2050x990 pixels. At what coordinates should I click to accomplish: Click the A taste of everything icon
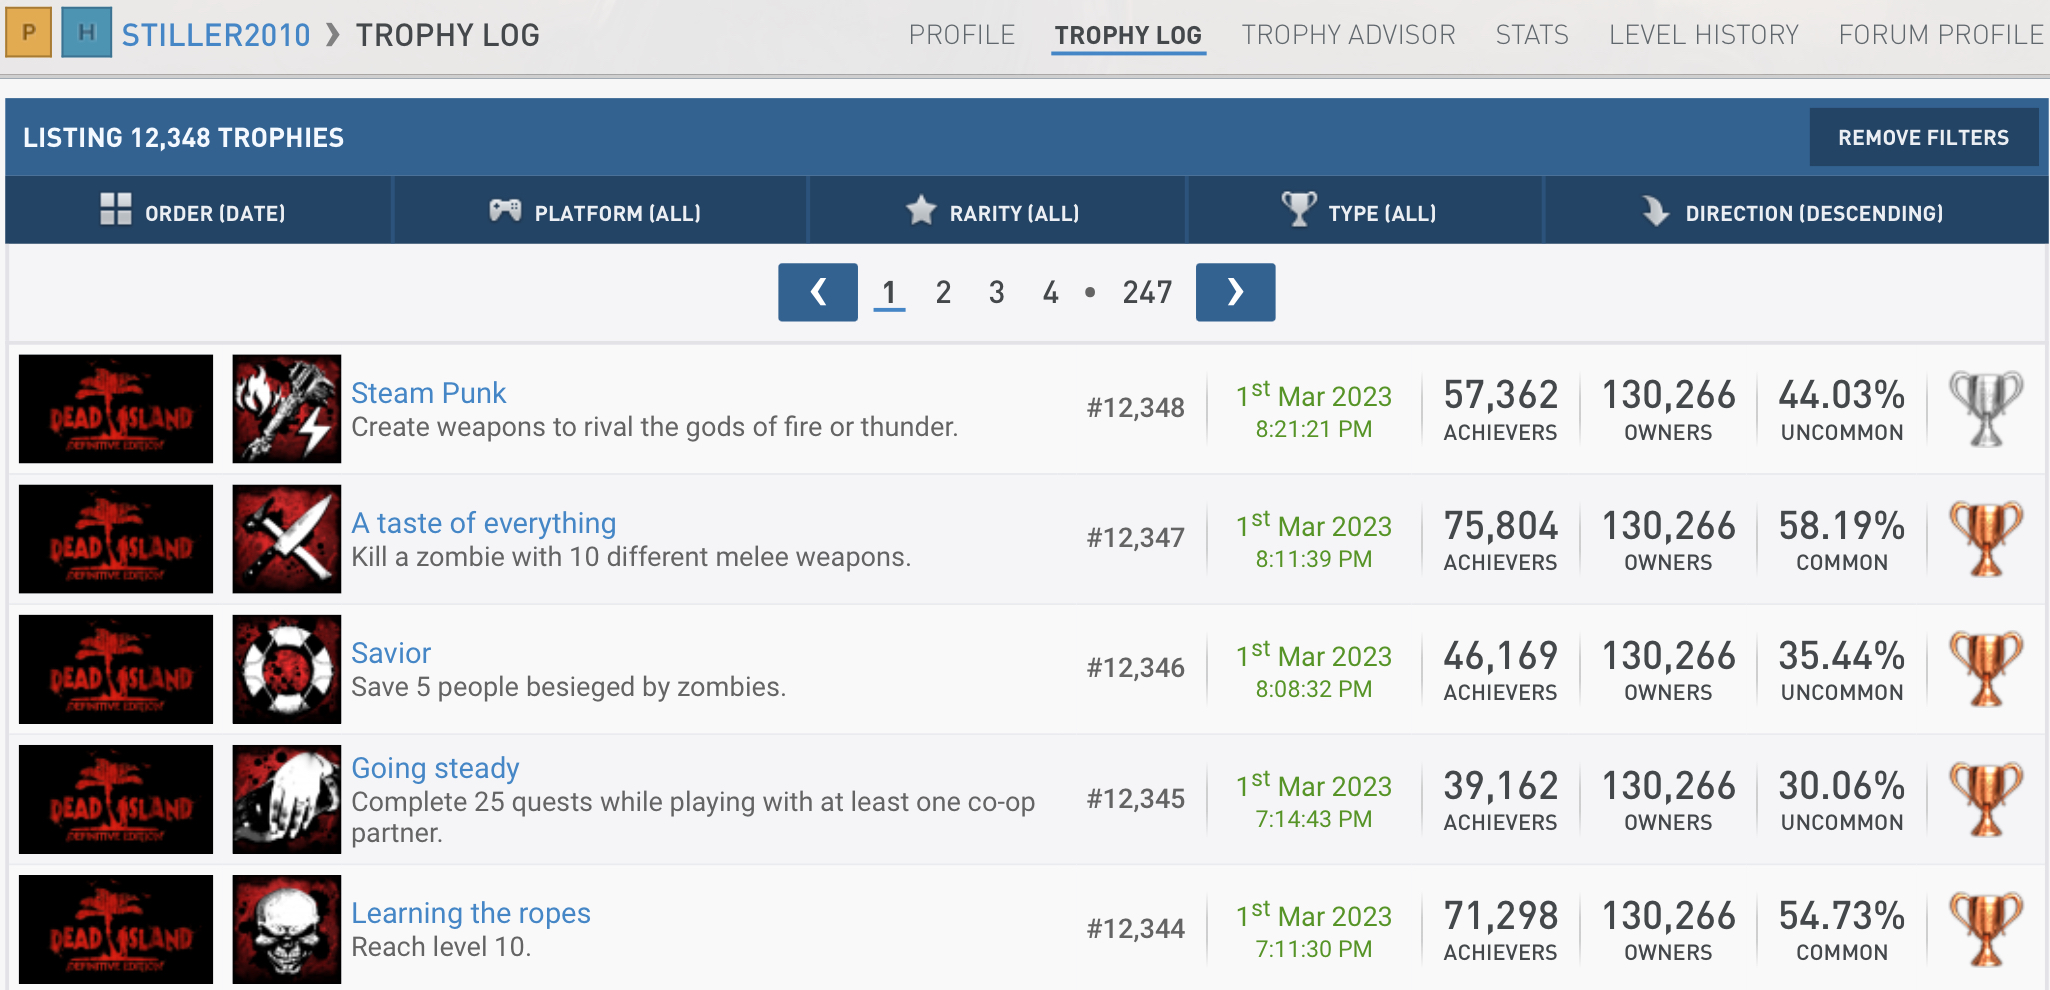286,539
